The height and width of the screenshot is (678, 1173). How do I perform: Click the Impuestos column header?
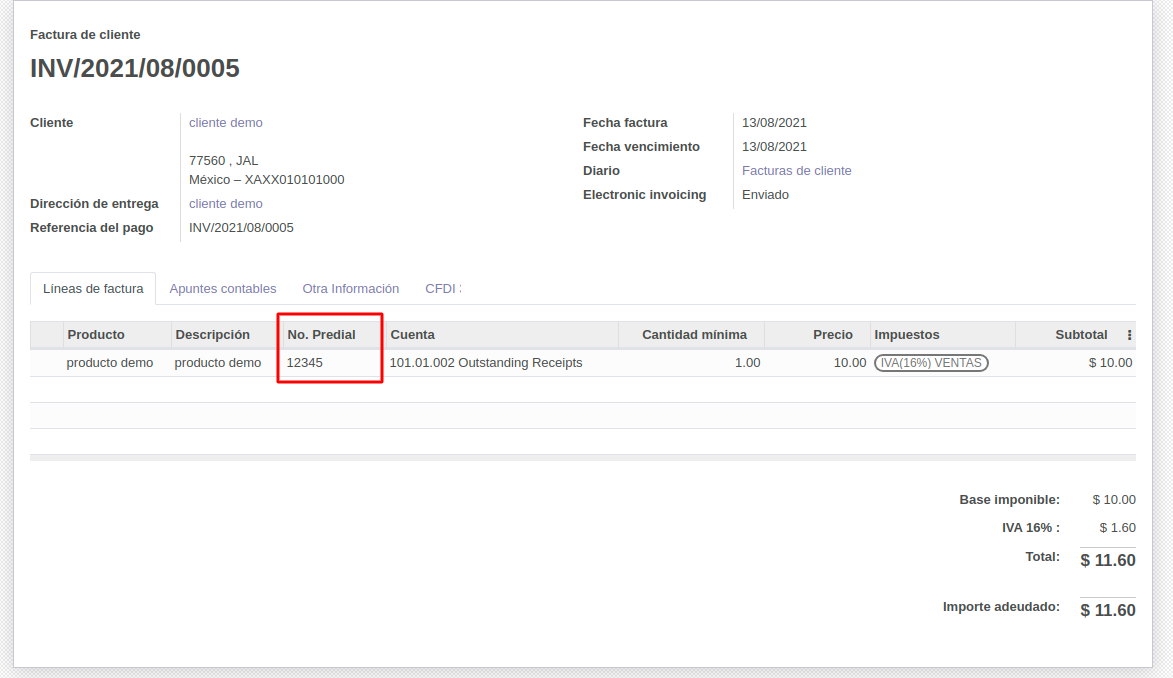906,335
